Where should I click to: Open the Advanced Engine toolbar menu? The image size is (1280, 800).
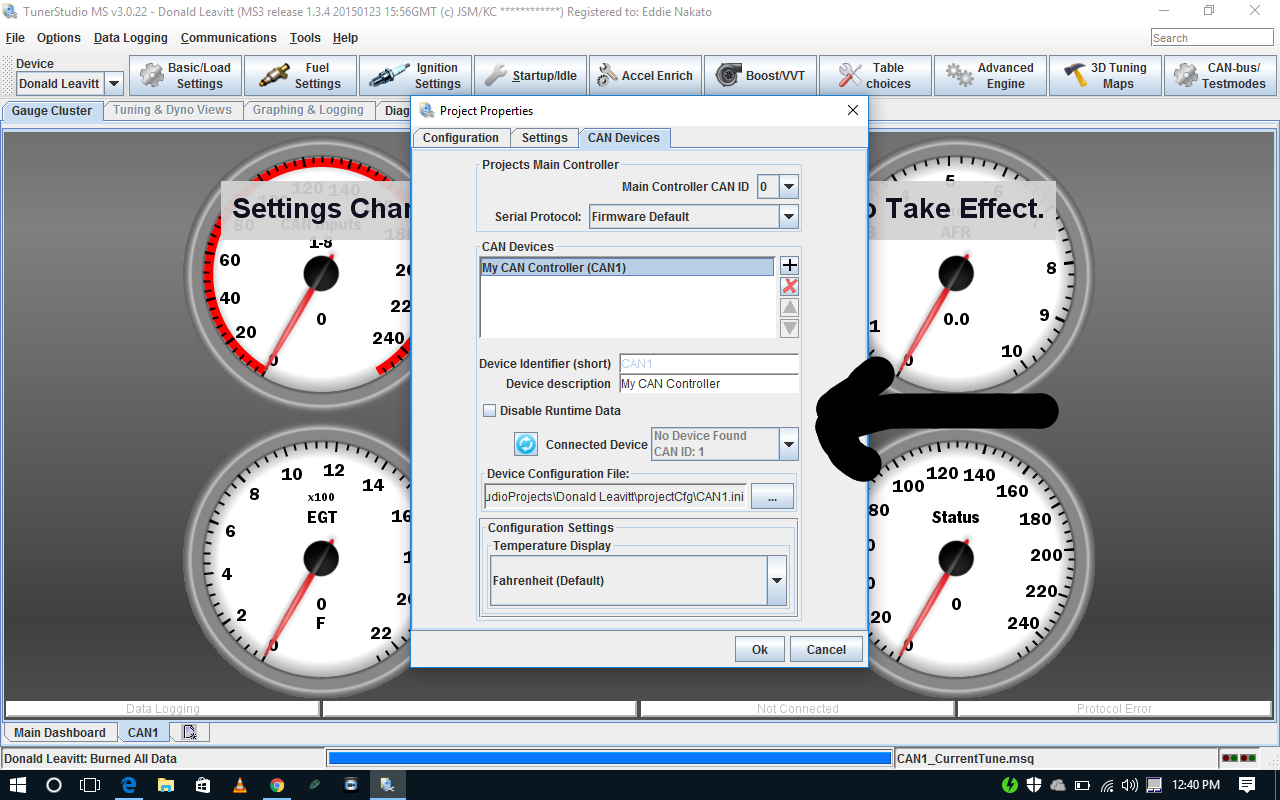pos(990,76)
